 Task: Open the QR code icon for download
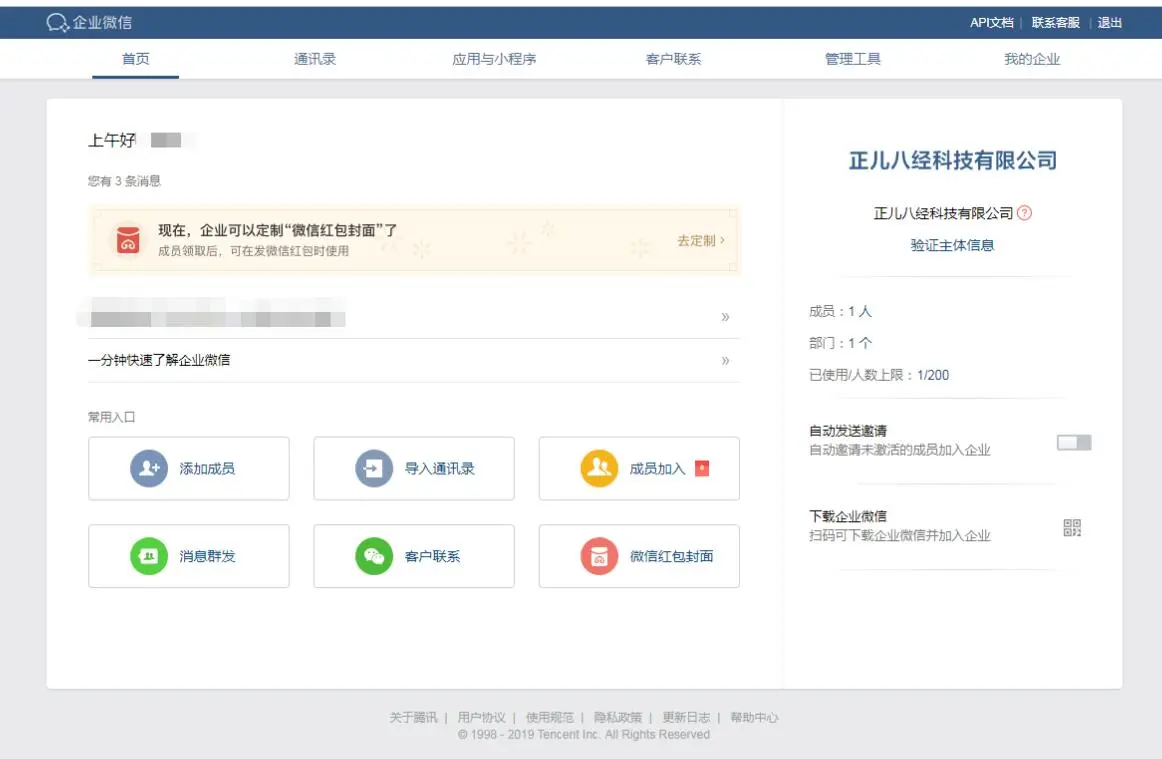(x=1072, y=528)
